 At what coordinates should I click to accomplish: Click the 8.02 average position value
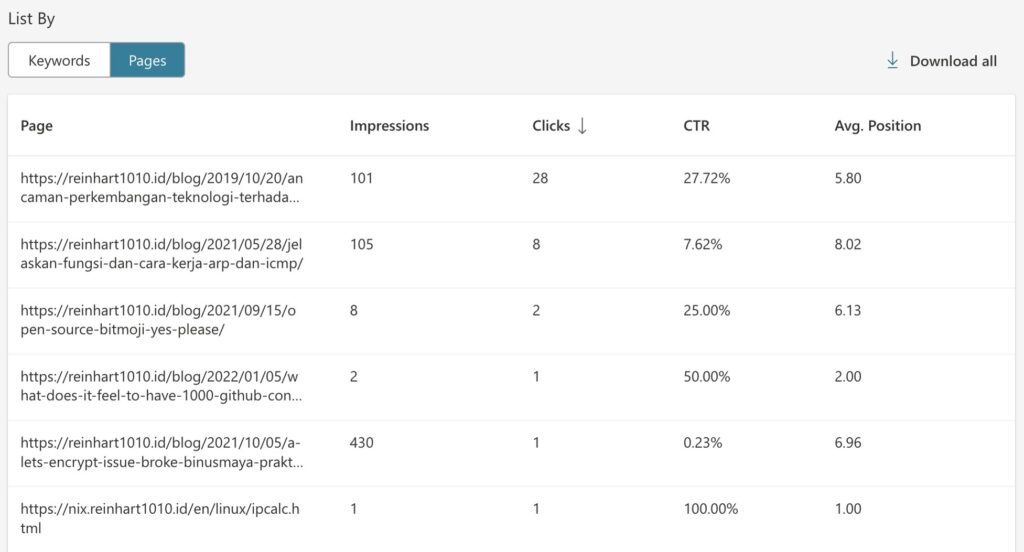(x=847, y=245)
